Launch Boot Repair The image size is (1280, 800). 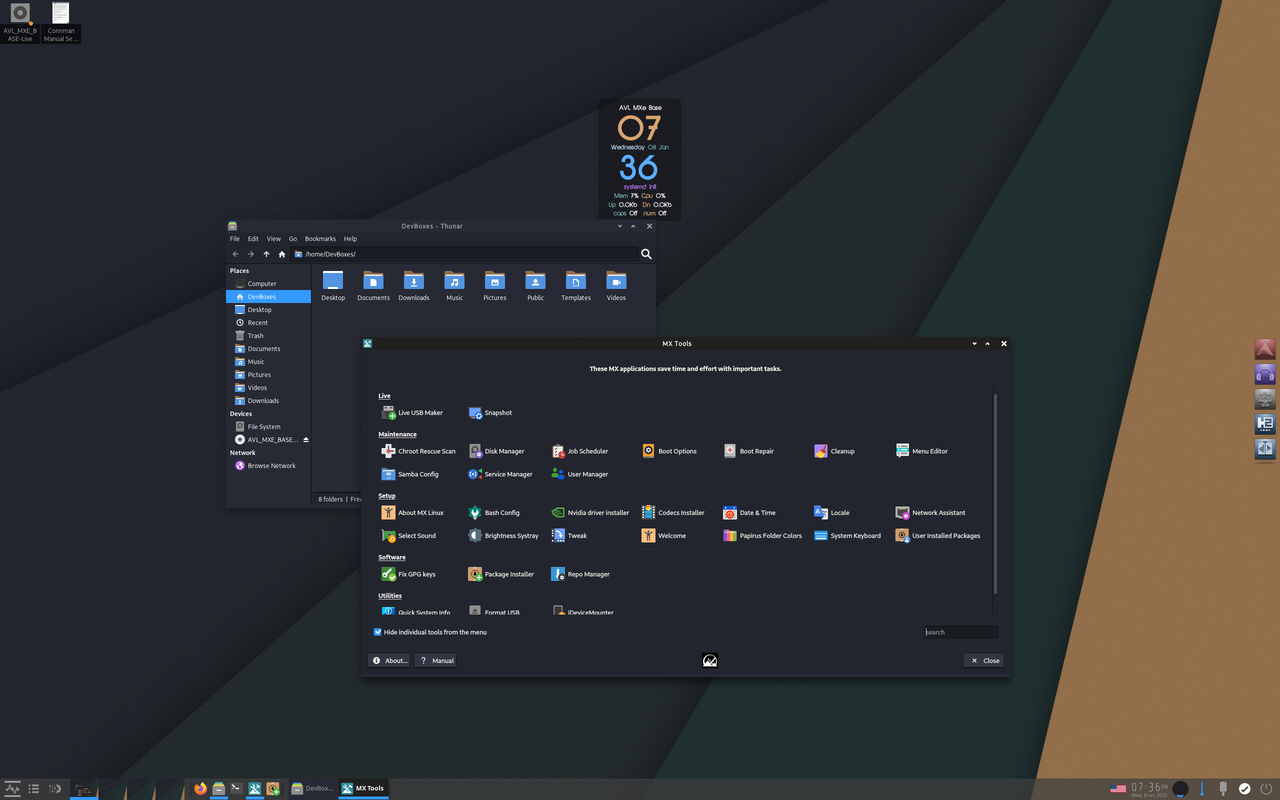point(748,451)
